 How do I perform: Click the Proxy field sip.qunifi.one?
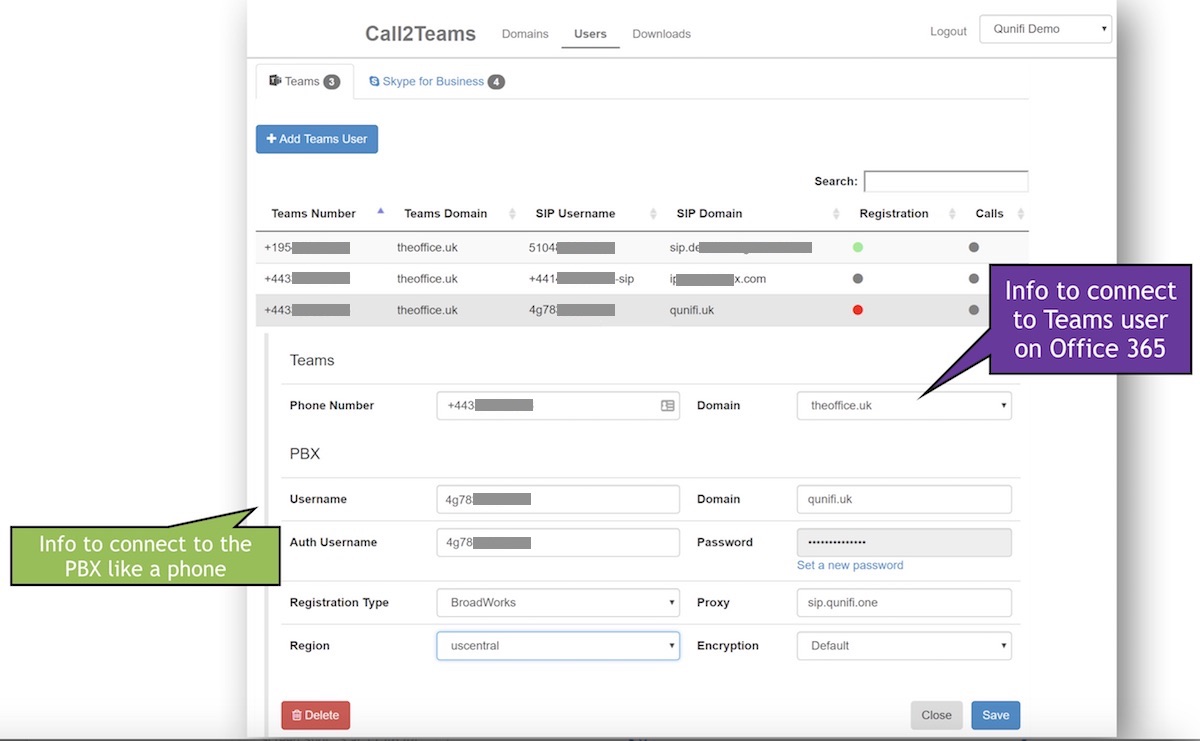coord(904,603)
